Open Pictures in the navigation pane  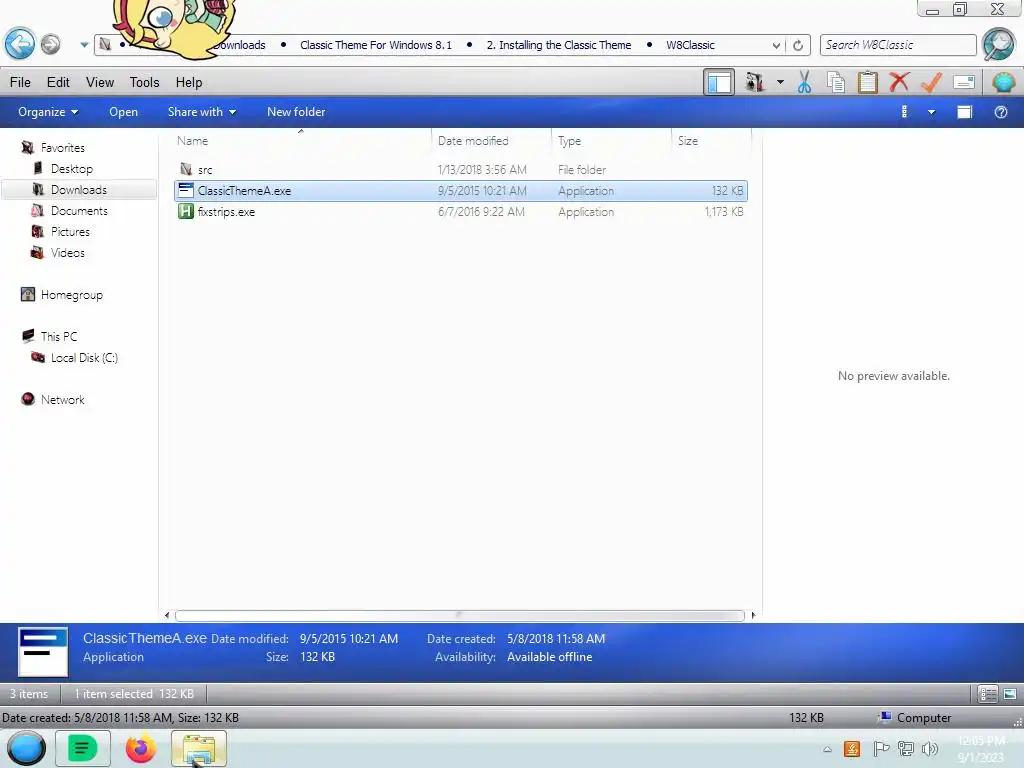tap(70, 231)
